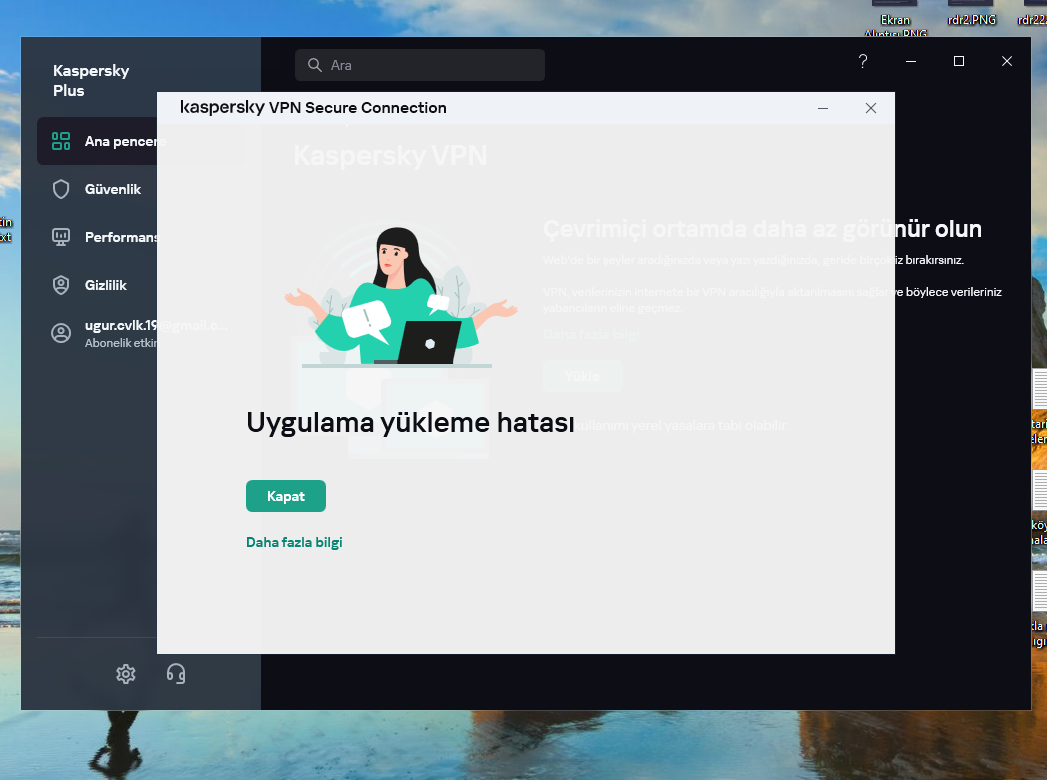Click the Kapat button in VPN dialog
The height and width of the screenshot is (780, 1047).
286,496
